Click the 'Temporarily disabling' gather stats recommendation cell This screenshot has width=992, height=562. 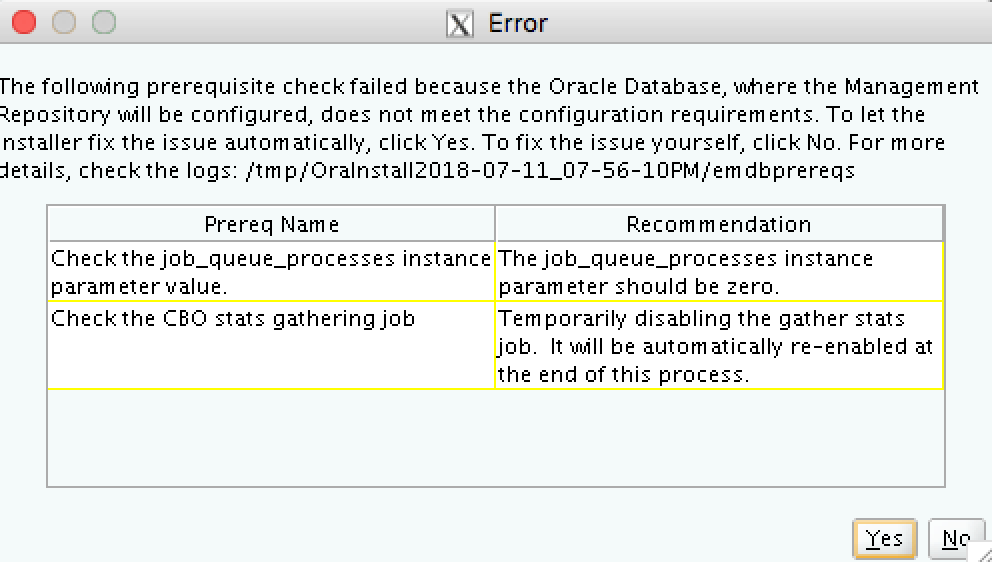click(718, 346)
